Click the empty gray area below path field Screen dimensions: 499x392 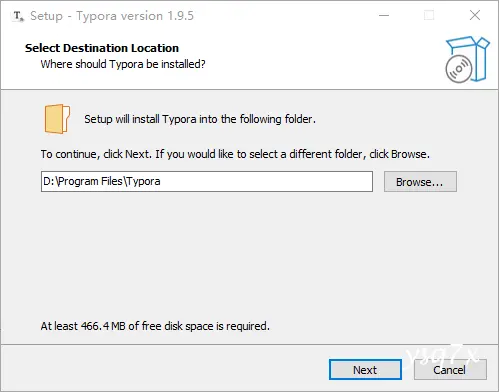point(248,253)
